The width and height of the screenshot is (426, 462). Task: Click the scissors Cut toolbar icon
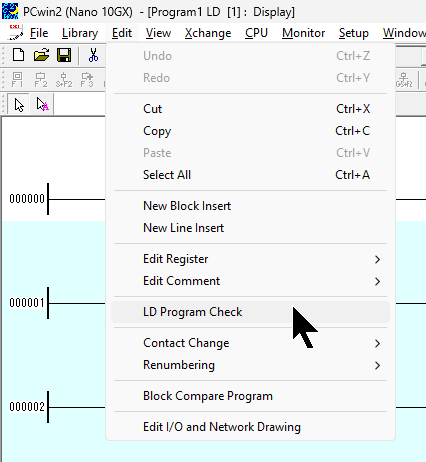(x=93, y=55)
